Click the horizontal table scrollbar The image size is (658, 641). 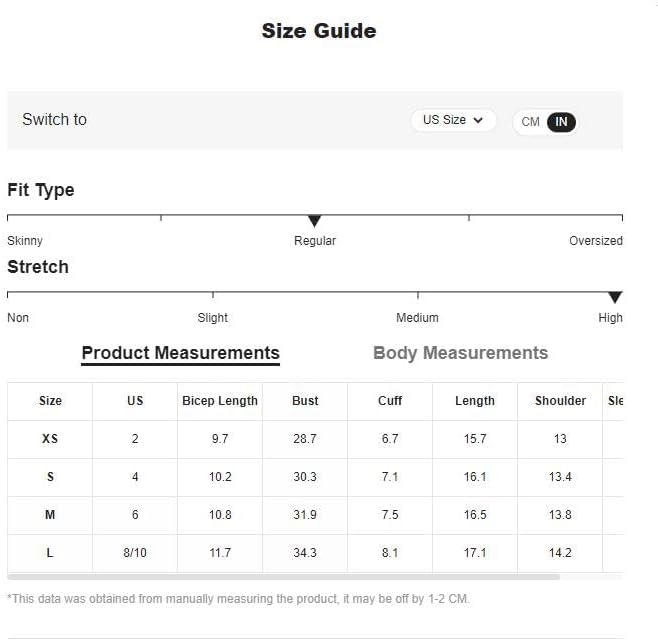(284, 577)
